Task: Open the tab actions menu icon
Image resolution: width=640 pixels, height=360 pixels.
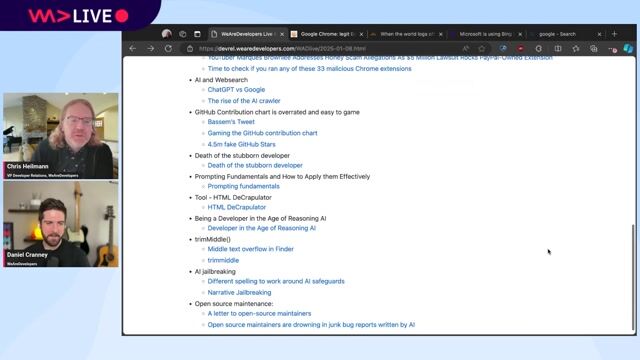Action: 198,34
